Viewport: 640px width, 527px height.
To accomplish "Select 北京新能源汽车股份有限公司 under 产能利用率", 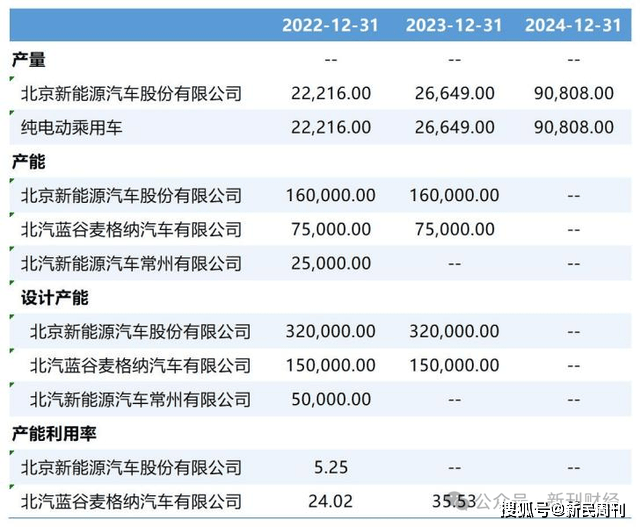I will pos(131,467).
